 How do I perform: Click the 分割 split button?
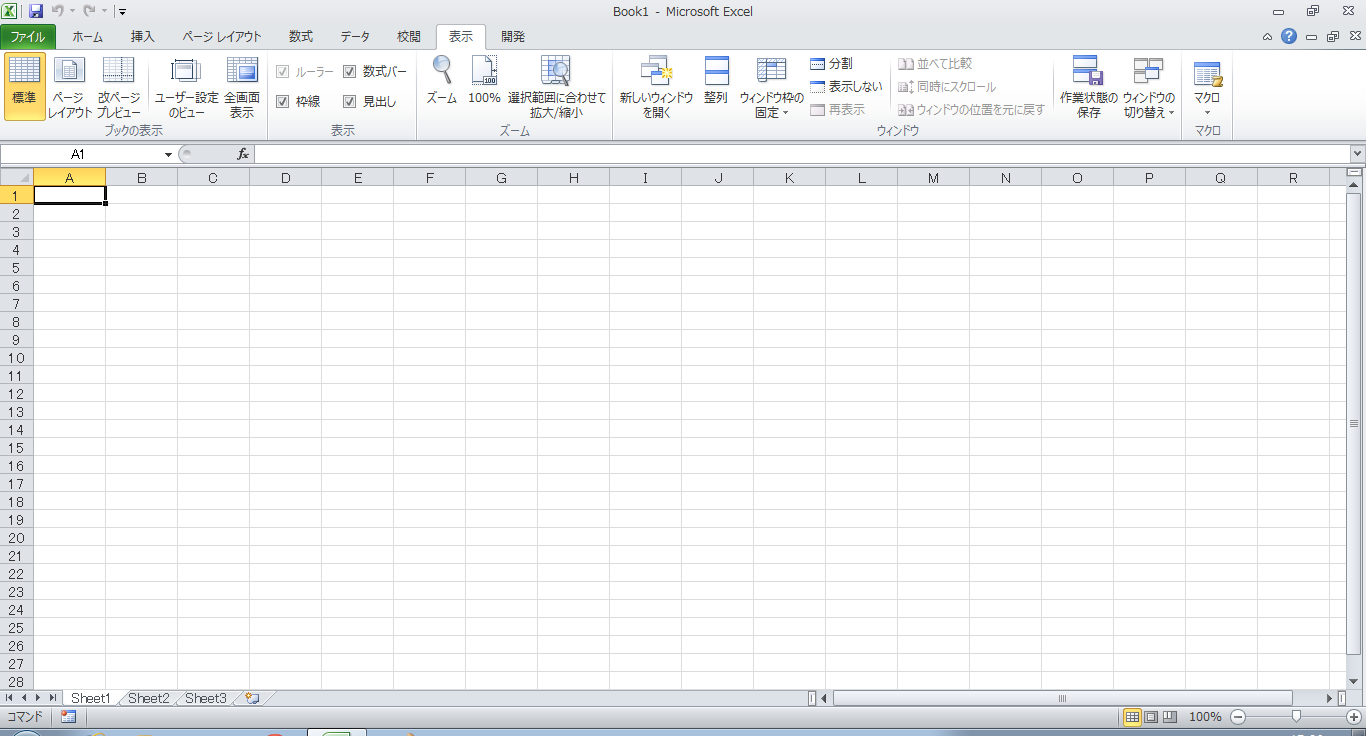[x=831, y=64]
